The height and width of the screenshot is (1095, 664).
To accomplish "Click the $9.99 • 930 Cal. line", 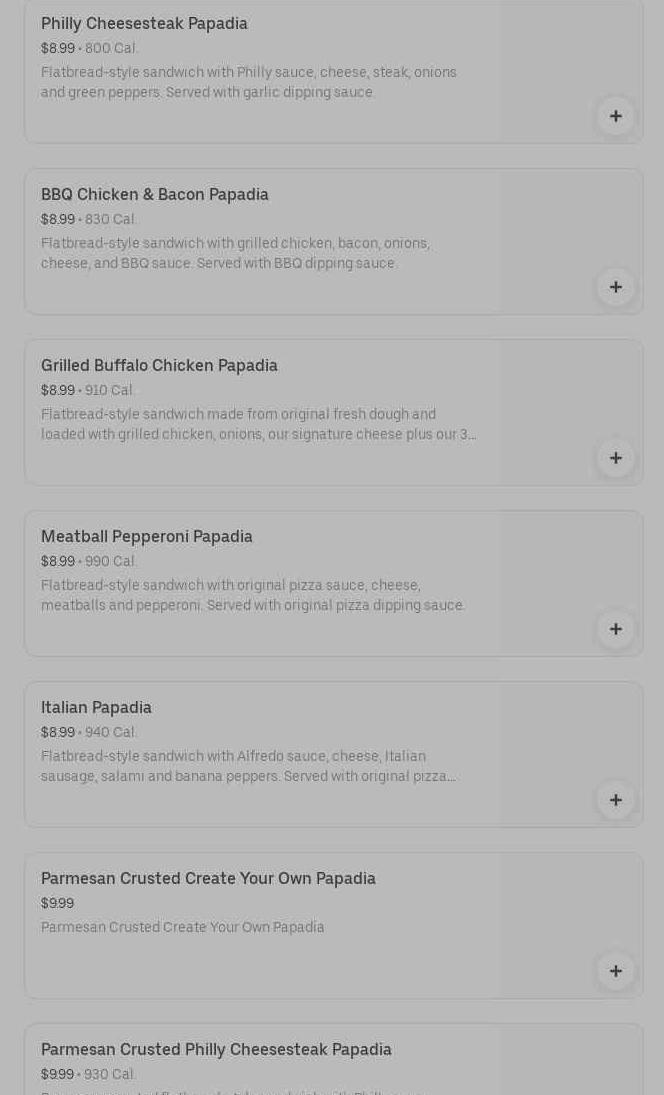I will 88,1075.
